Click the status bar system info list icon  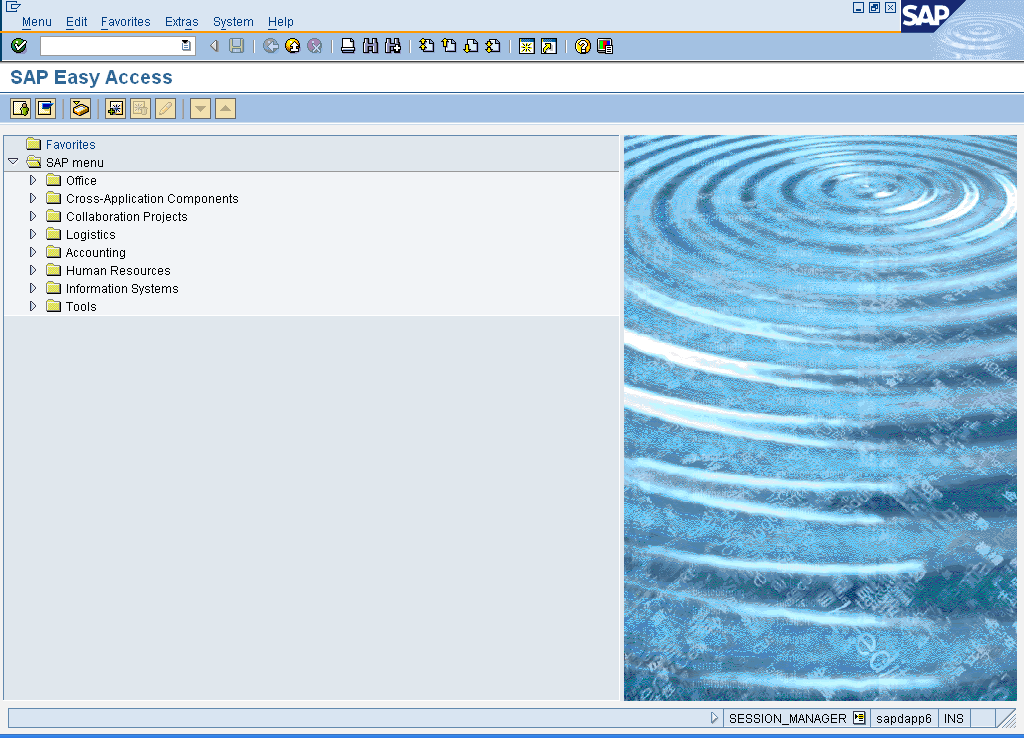[859, 718]
